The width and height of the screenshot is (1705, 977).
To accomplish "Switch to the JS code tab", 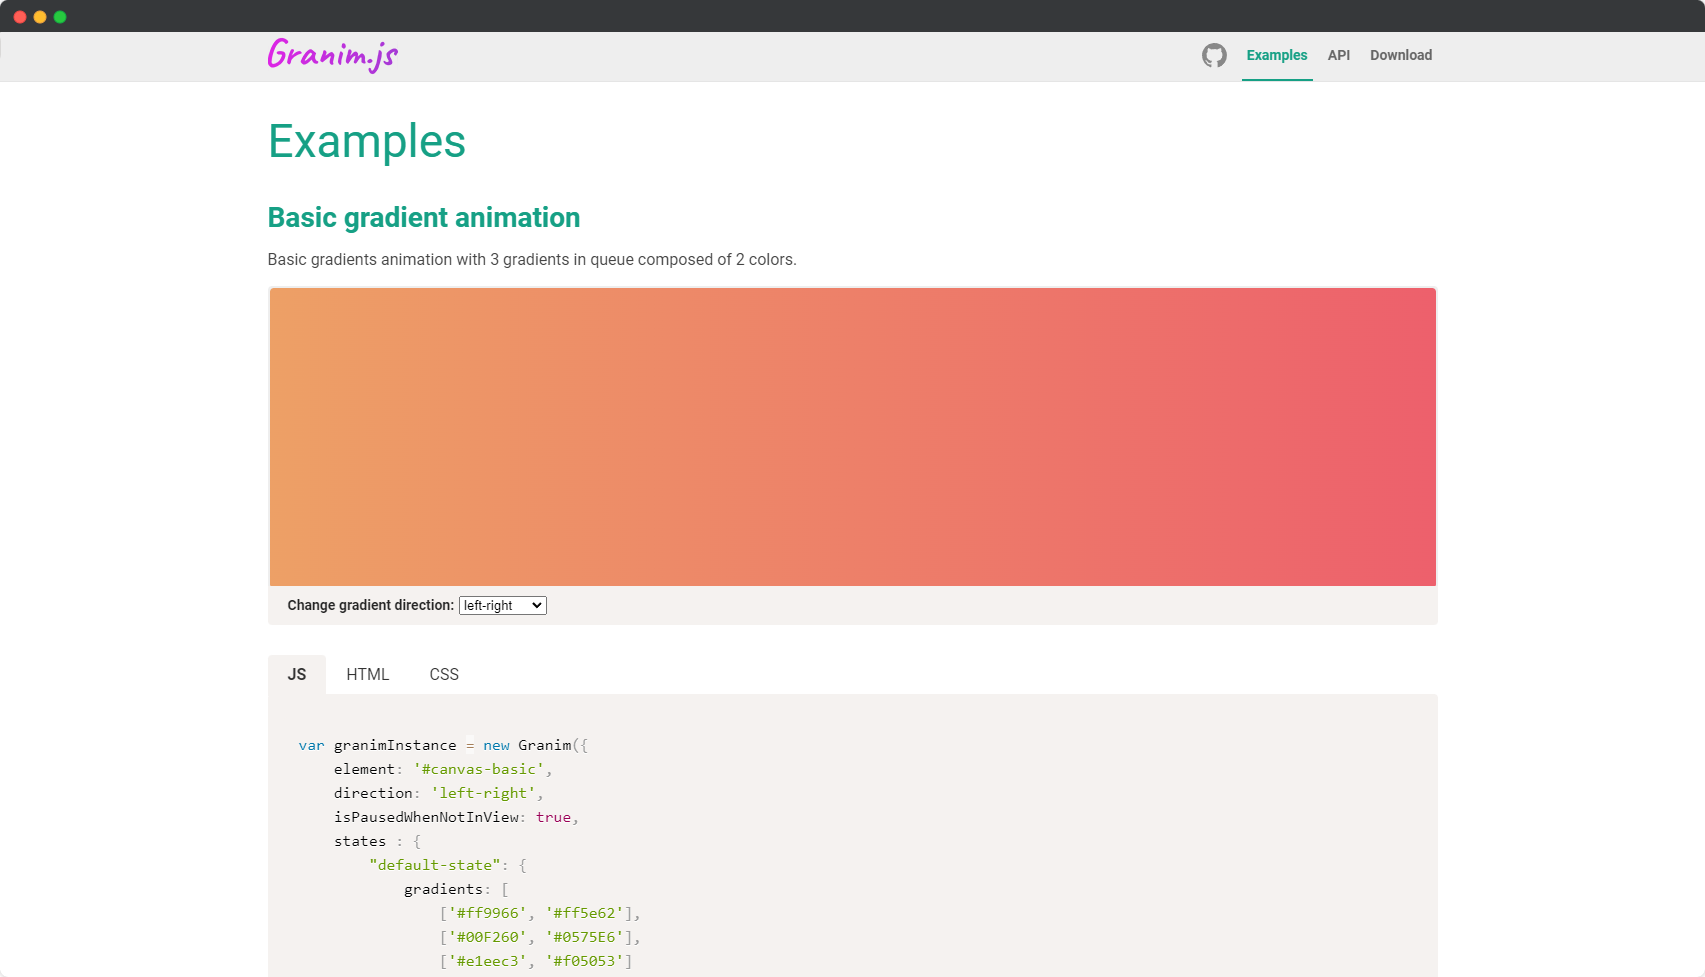I will (x=297, y=674).
